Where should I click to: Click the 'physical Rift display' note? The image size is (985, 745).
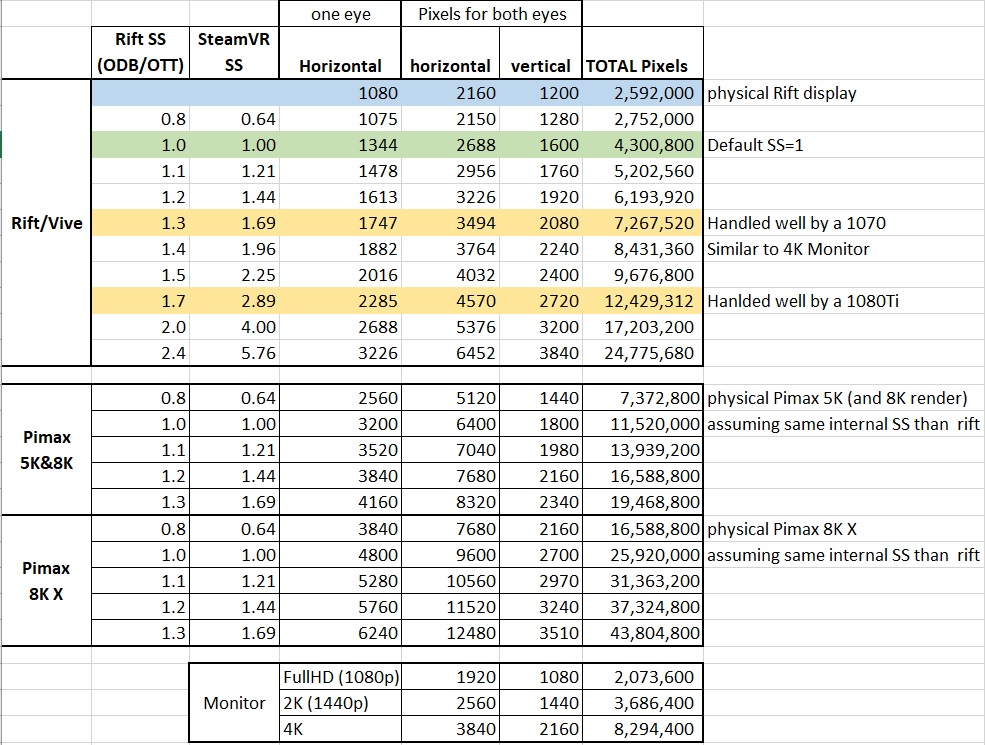(x=781, y=93)
